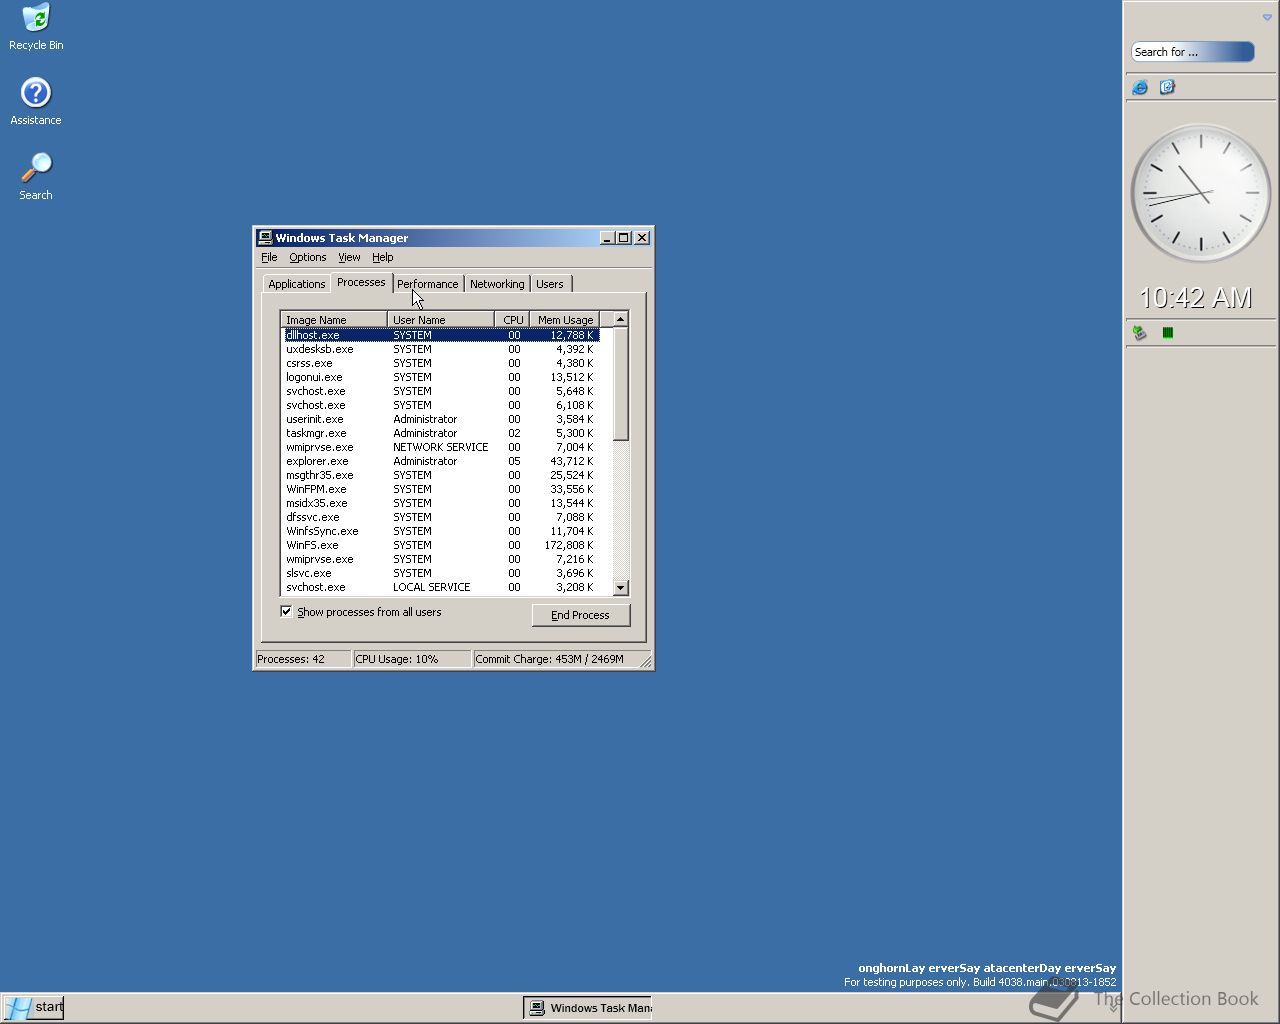
Task: Open the View menu
Action: 349,257
